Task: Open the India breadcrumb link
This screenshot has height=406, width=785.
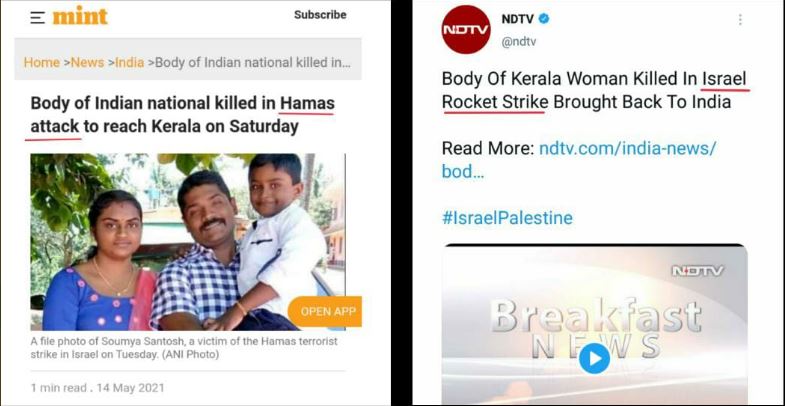Action: (x=130, y=63)
